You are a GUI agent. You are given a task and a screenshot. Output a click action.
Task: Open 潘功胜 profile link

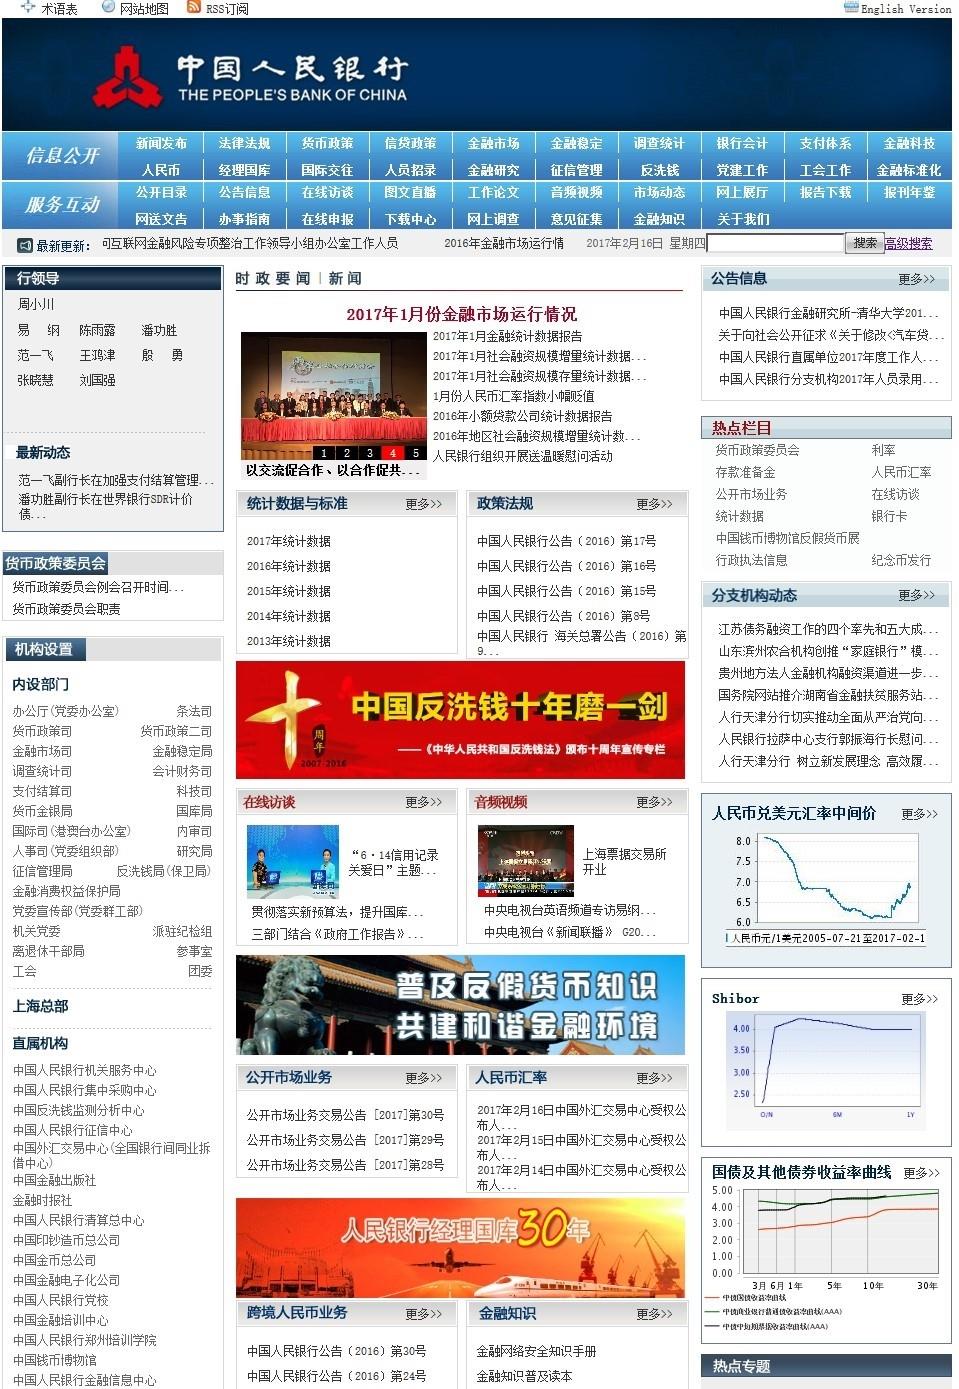[159, 330]
